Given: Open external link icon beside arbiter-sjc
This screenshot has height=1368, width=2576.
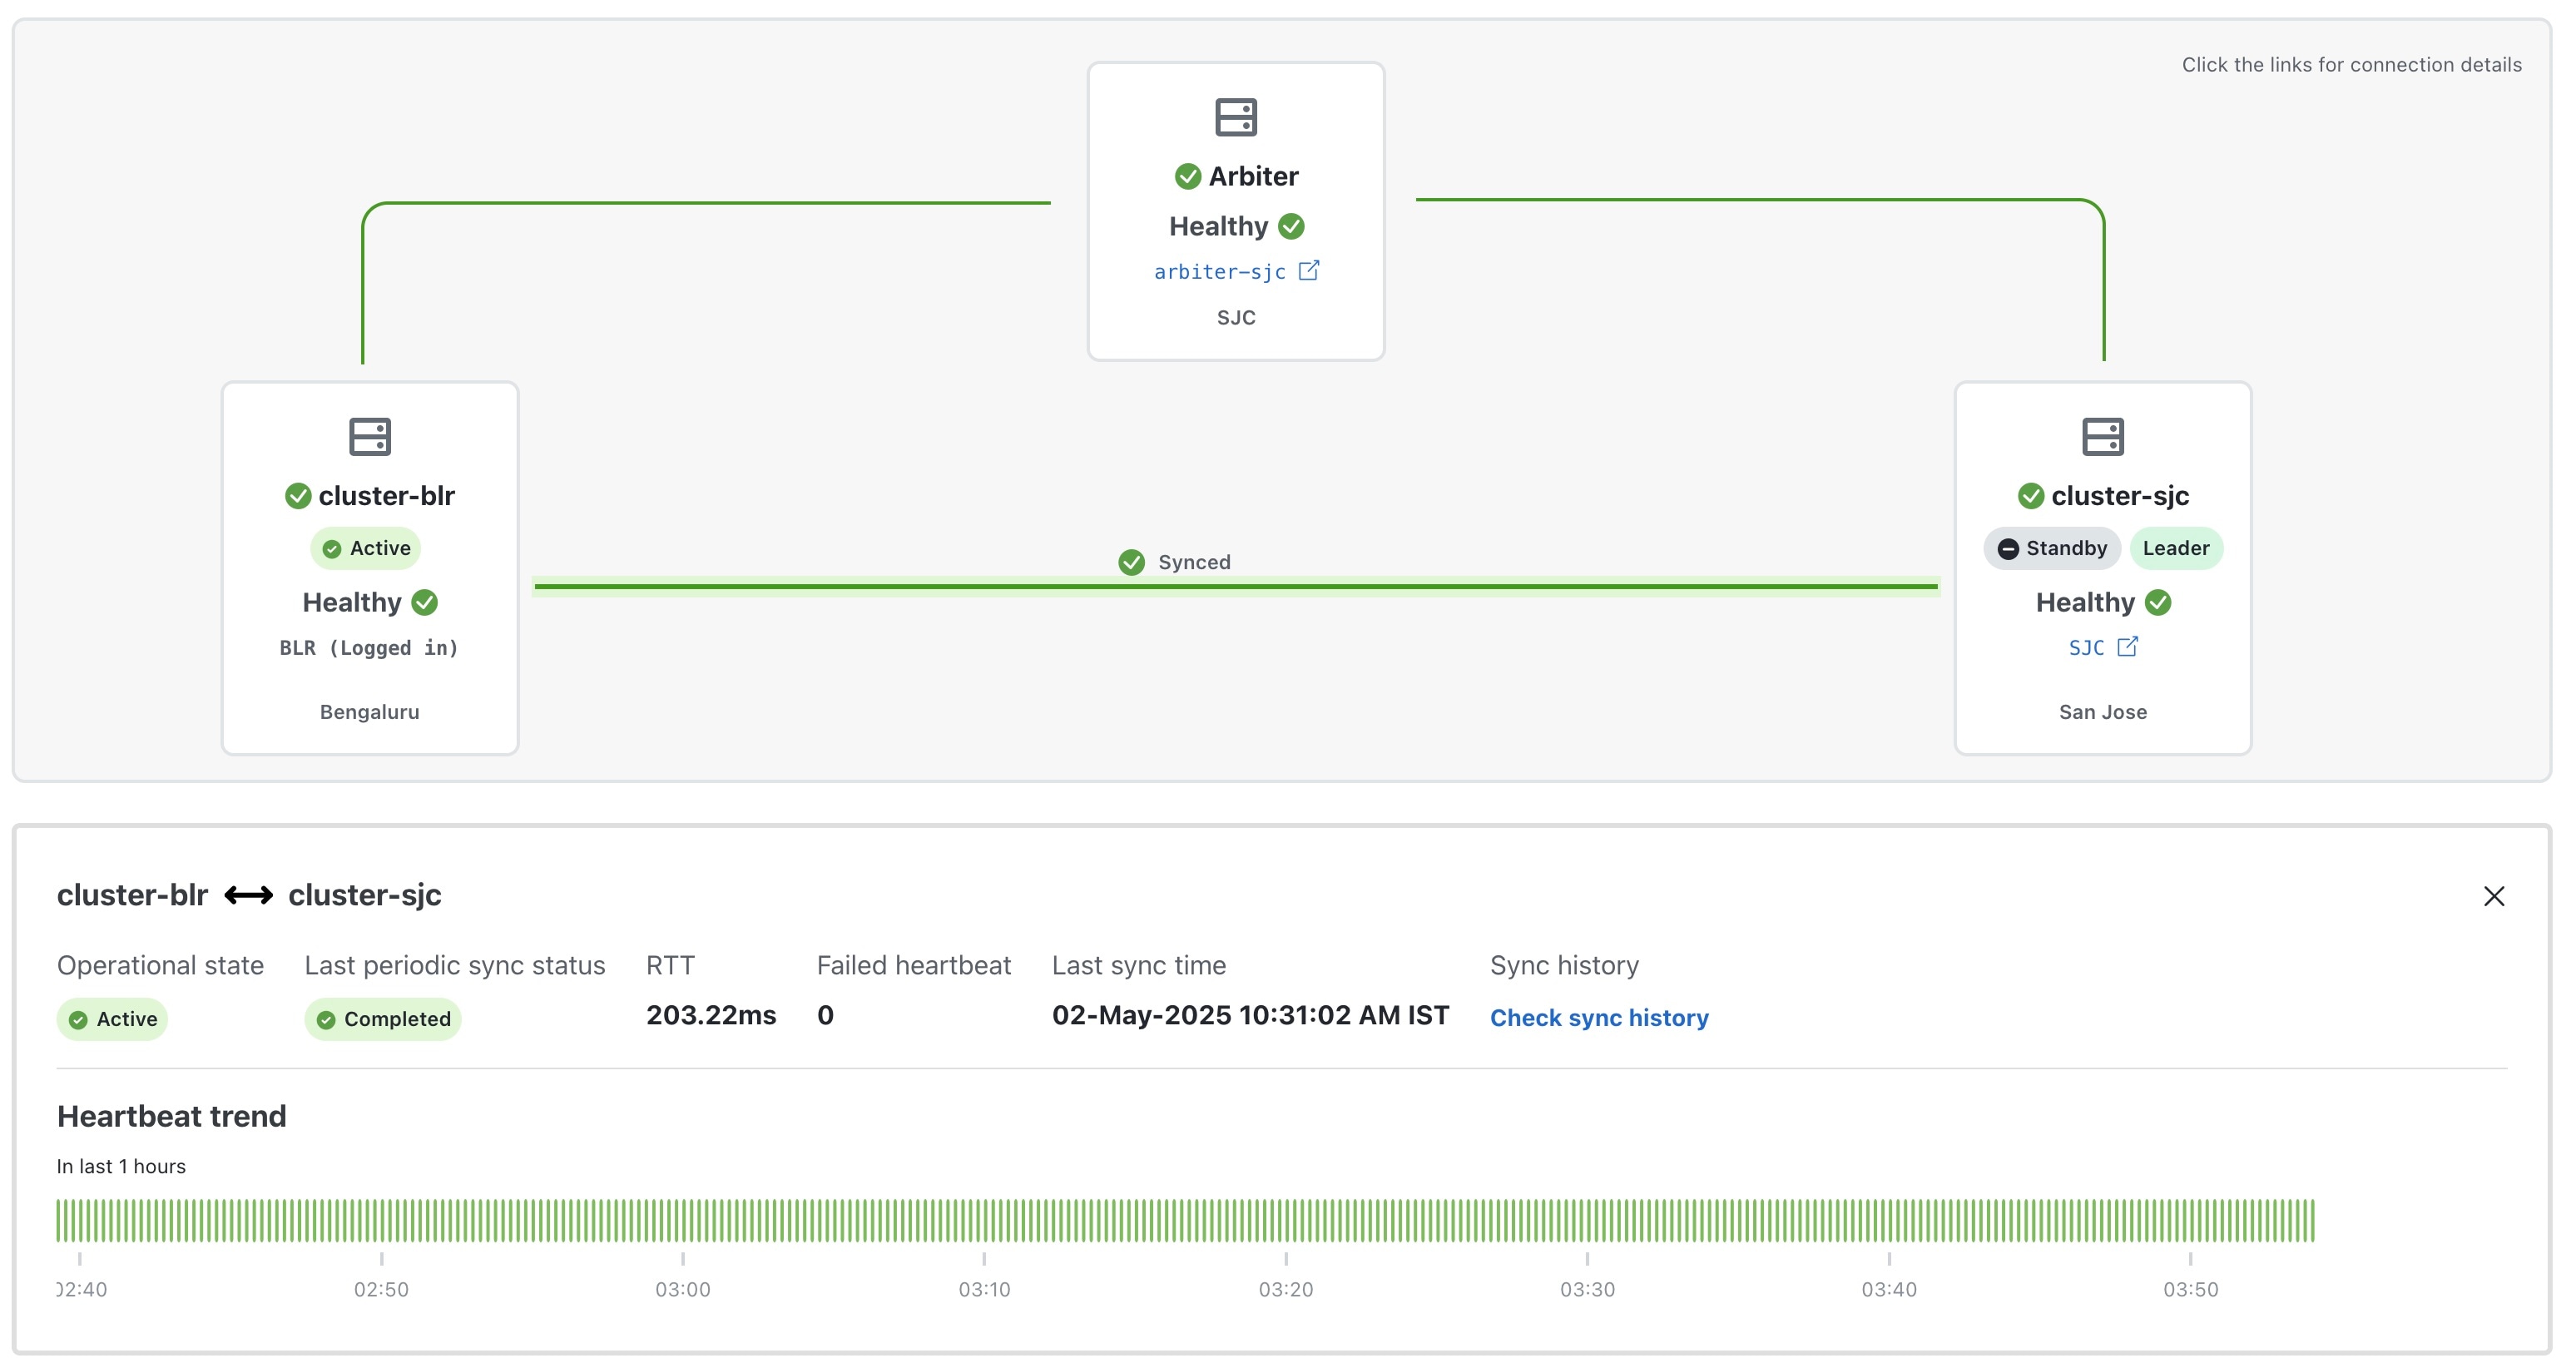Looking at the screenshot, I should [x=1309, y=271].
